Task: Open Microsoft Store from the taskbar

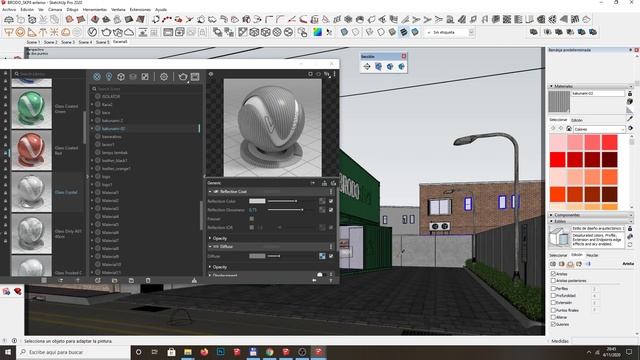Action: 171,352
